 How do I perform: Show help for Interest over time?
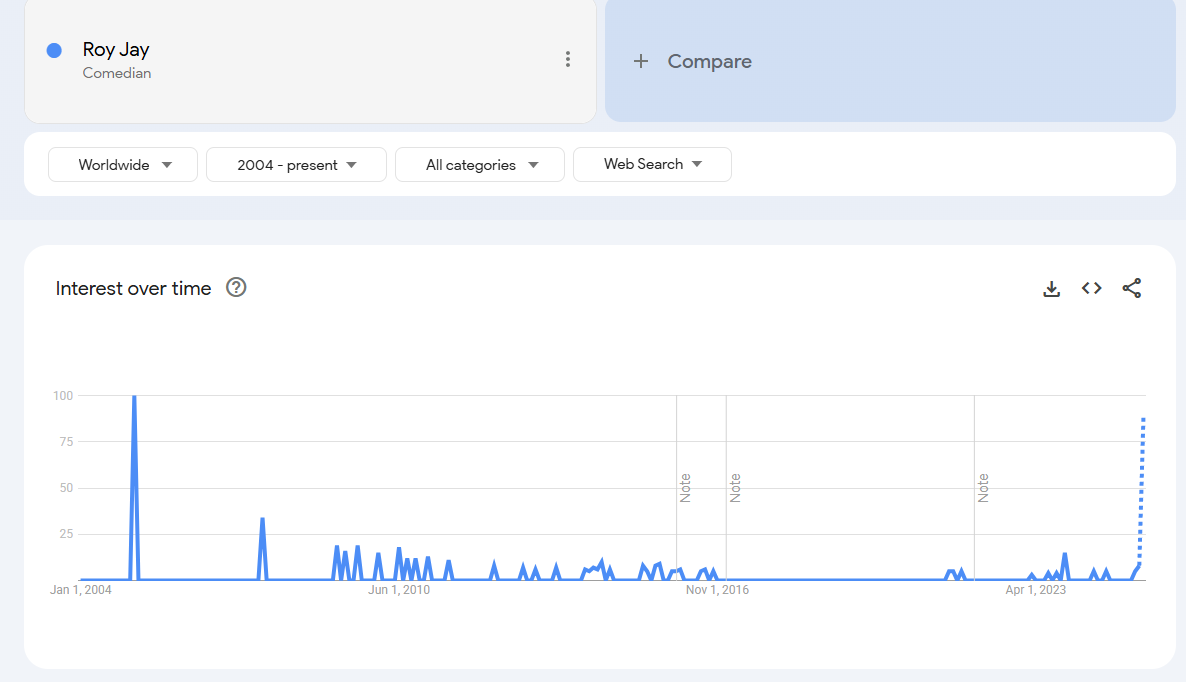[x=236, y=287]
